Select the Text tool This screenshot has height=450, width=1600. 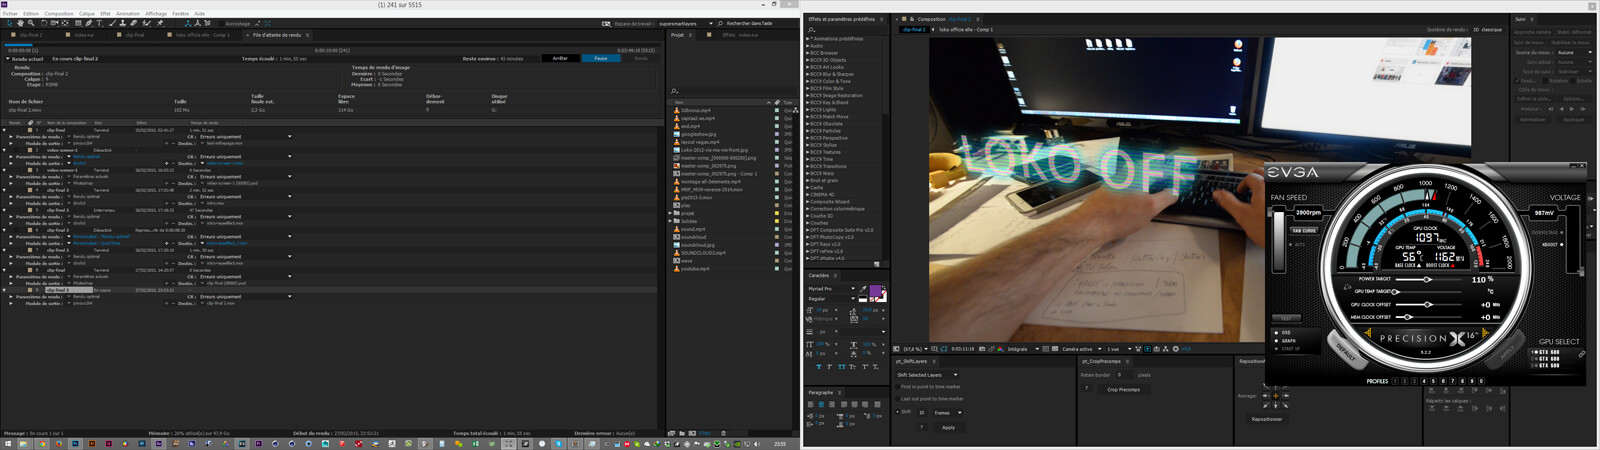point(99,23)
